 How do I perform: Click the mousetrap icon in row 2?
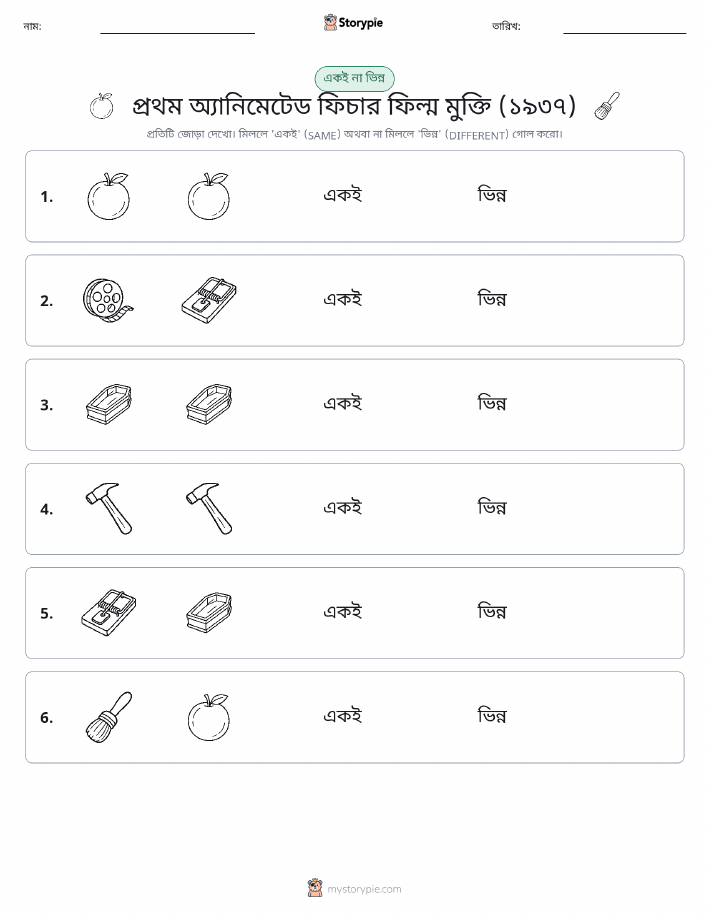click(x=209, y=300)
